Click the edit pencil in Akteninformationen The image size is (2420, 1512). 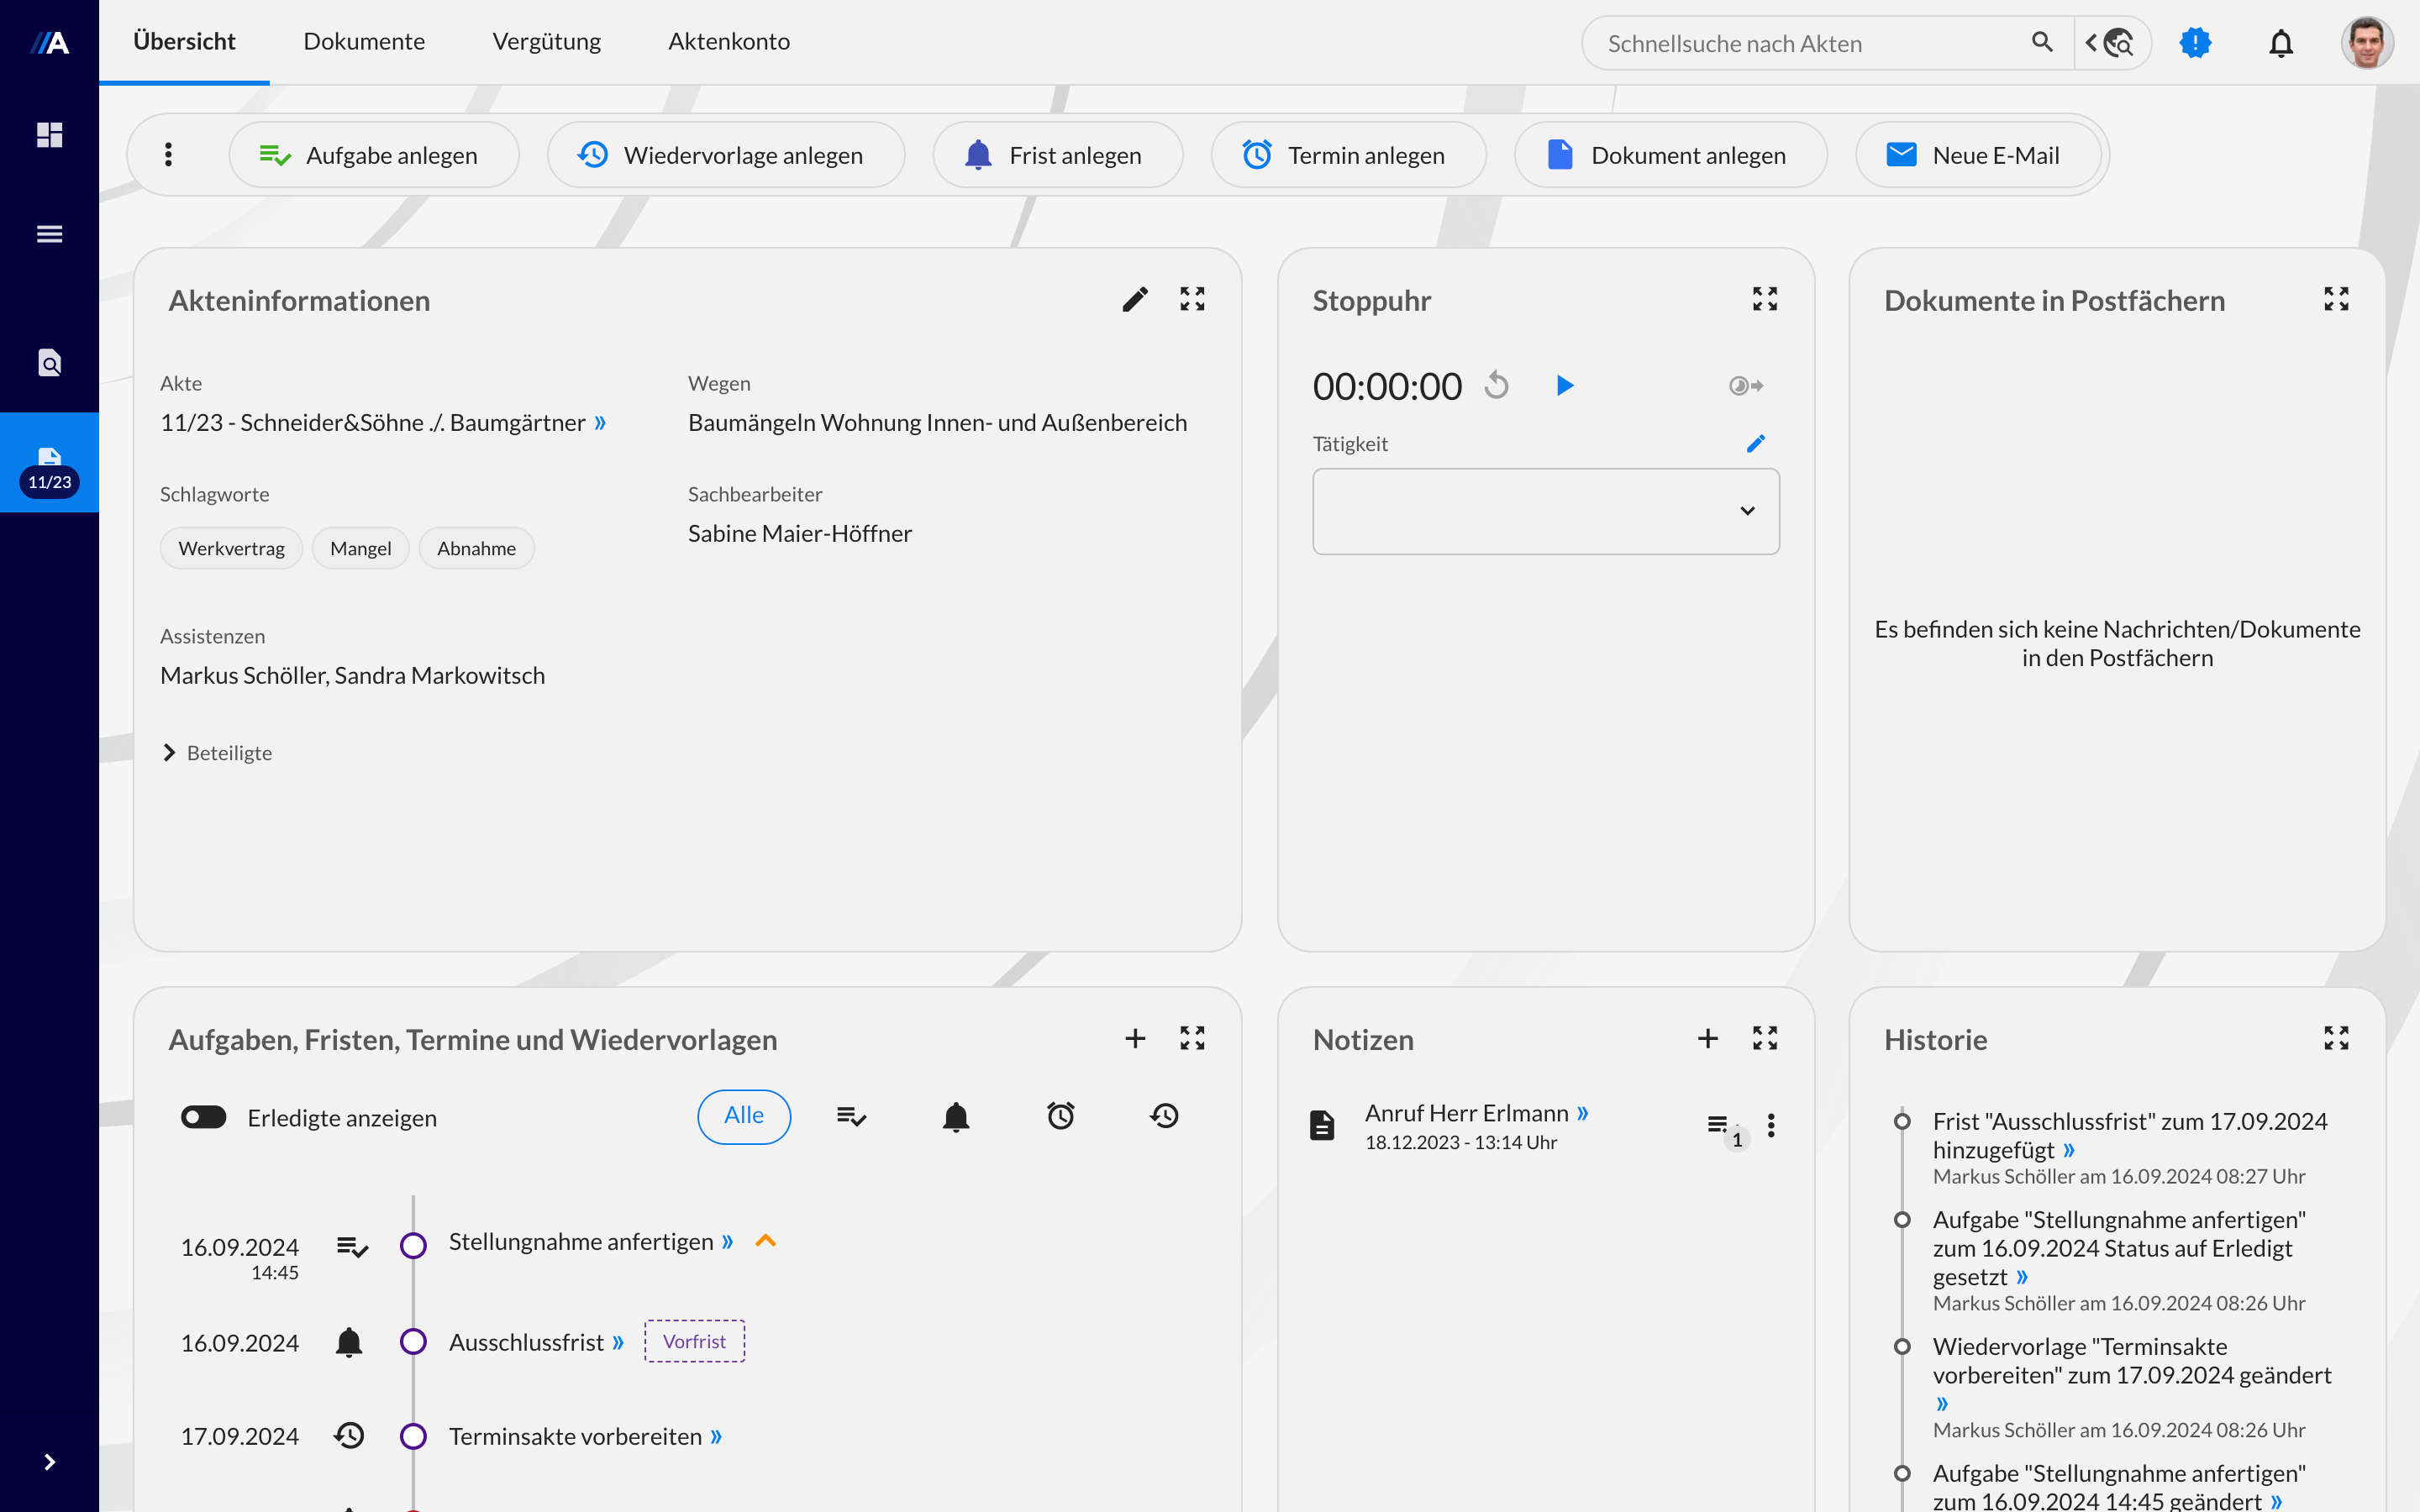click(x=1134, y=299)
